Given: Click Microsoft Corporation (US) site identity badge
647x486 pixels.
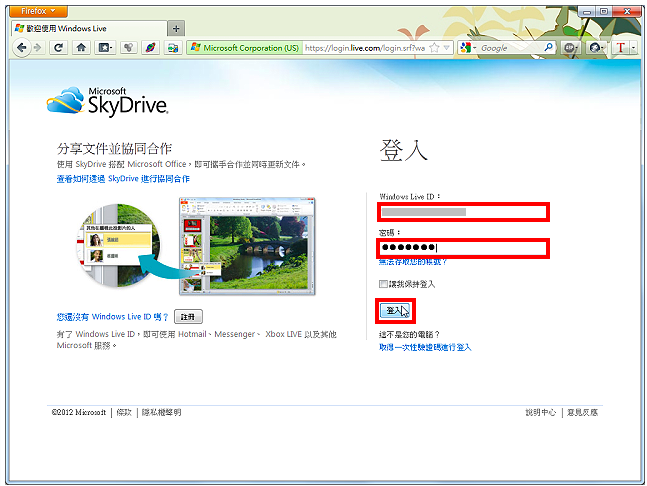Looking at the screenshot, I should [245, 48].
